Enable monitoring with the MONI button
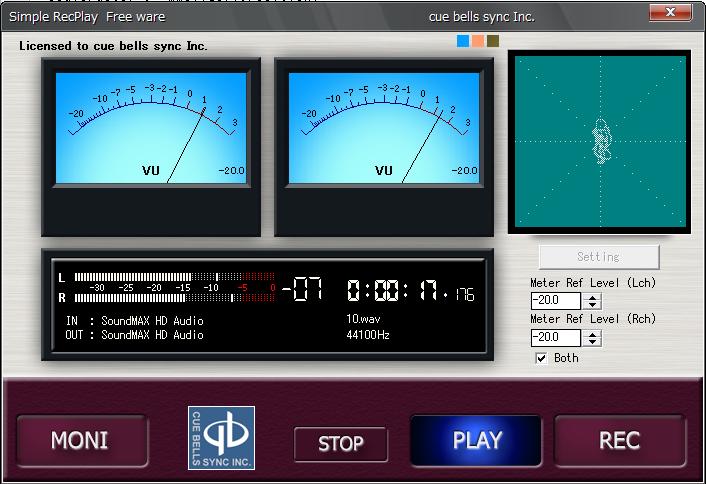The width and height of the screenshot is (706, 484). pos(80,440)
